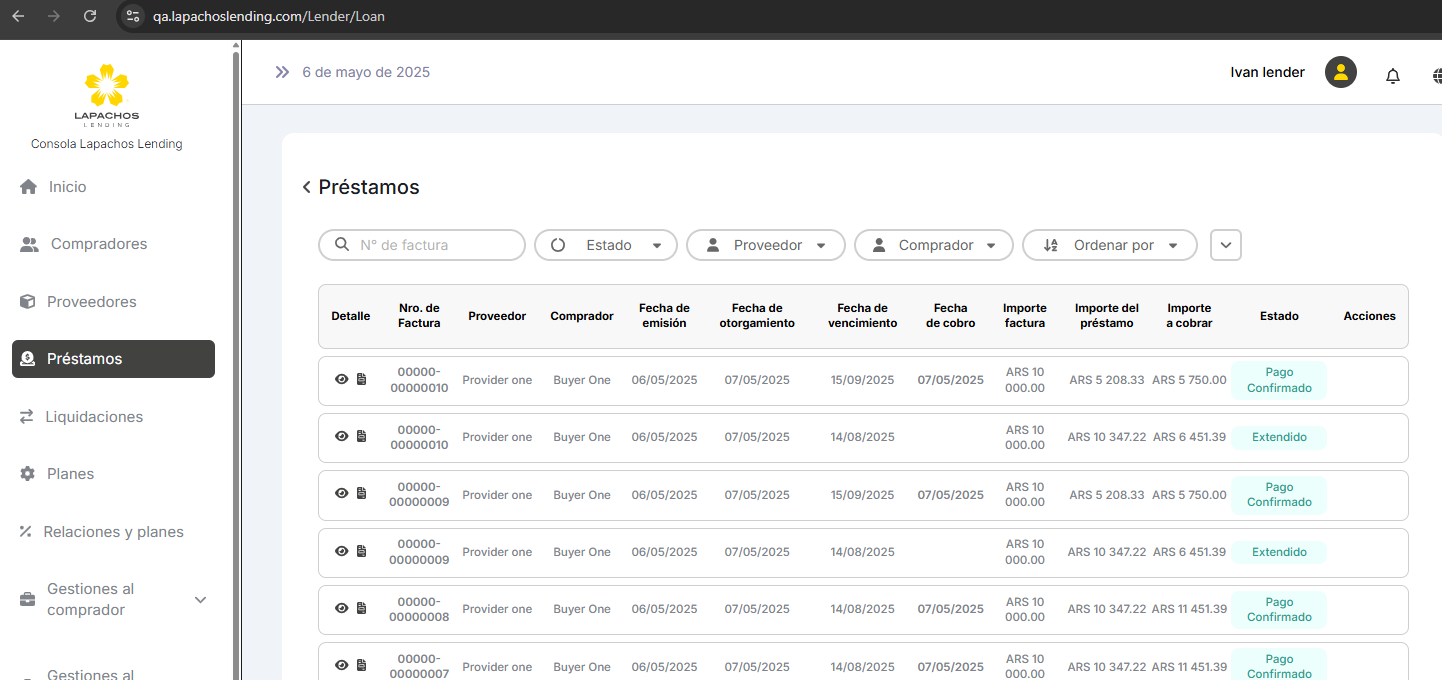1442x680 pixels.
Task: Click the browser reload icon
Action: (x=90, y=16)
